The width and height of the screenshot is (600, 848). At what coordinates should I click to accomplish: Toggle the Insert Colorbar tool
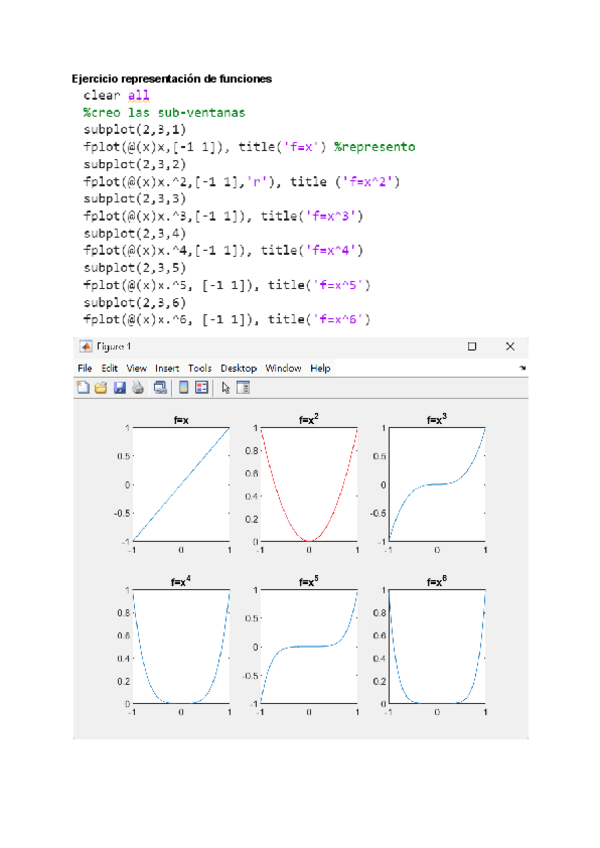(183, 387)
